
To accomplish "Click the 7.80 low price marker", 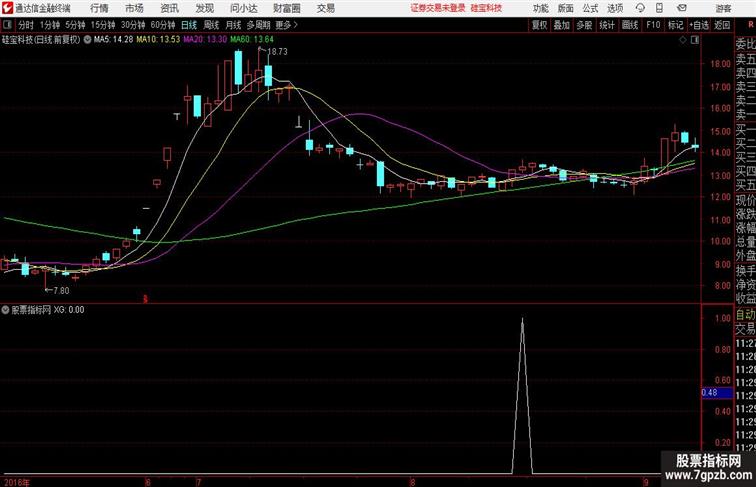I will tap(61, 291).
